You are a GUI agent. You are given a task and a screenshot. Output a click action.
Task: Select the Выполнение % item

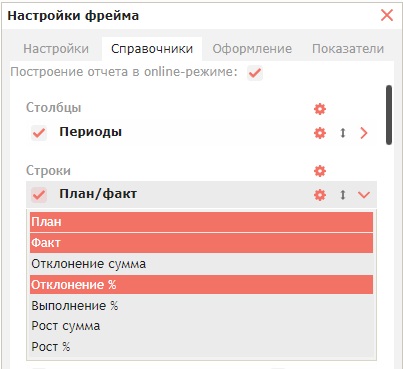coord(201,306)
